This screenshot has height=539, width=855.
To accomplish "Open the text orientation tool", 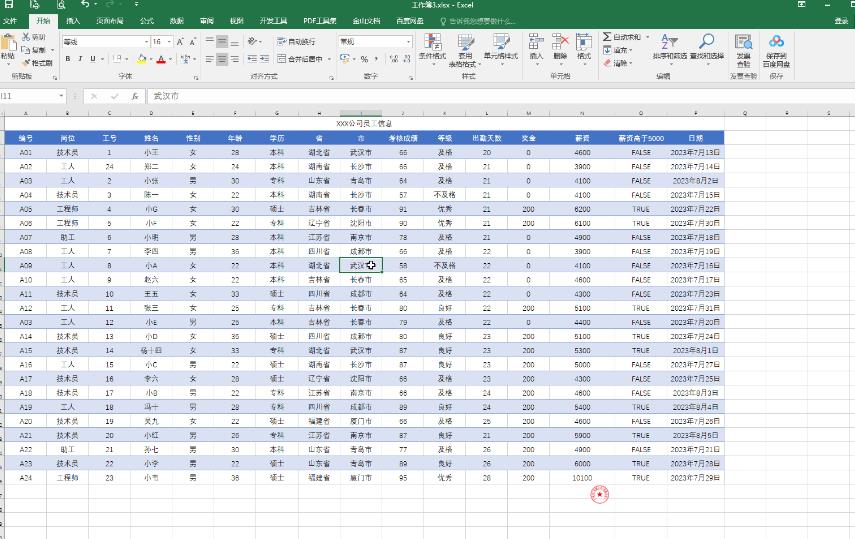I will pyautogui.click(x=252, y=41).
